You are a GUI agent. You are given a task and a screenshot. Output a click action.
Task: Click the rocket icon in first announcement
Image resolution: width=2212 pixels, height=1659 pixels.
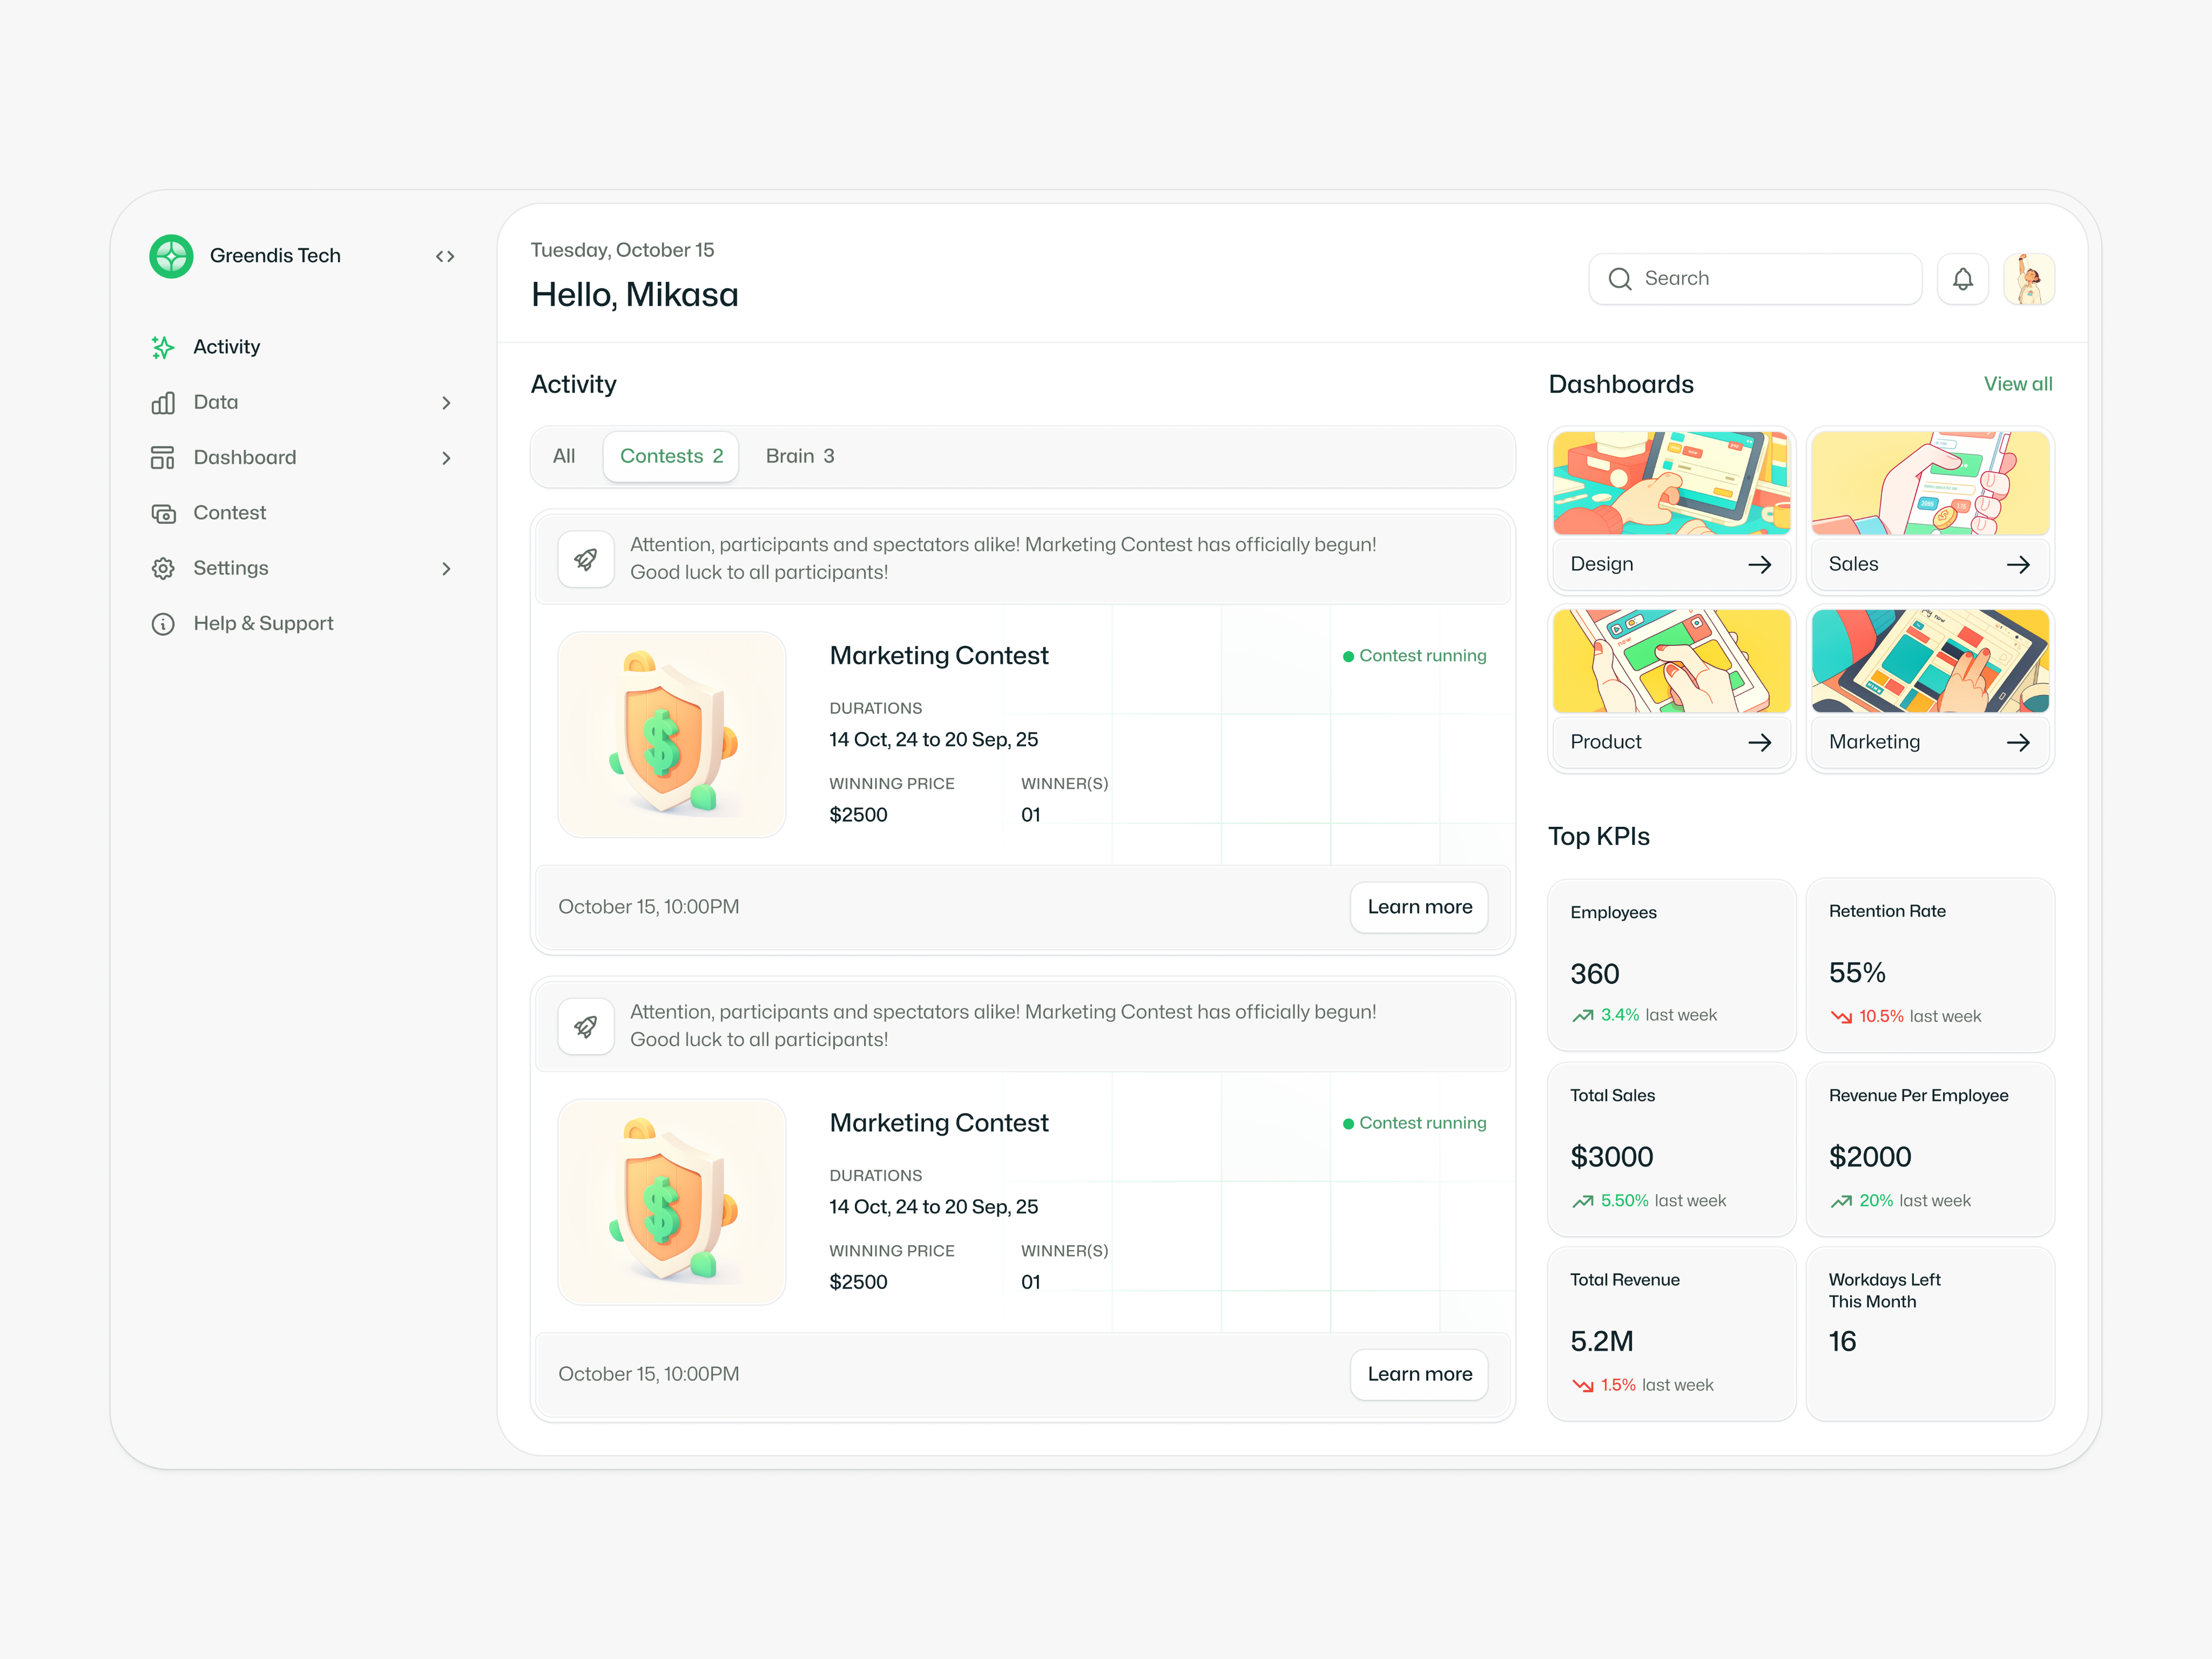click(x=586, y=559)
